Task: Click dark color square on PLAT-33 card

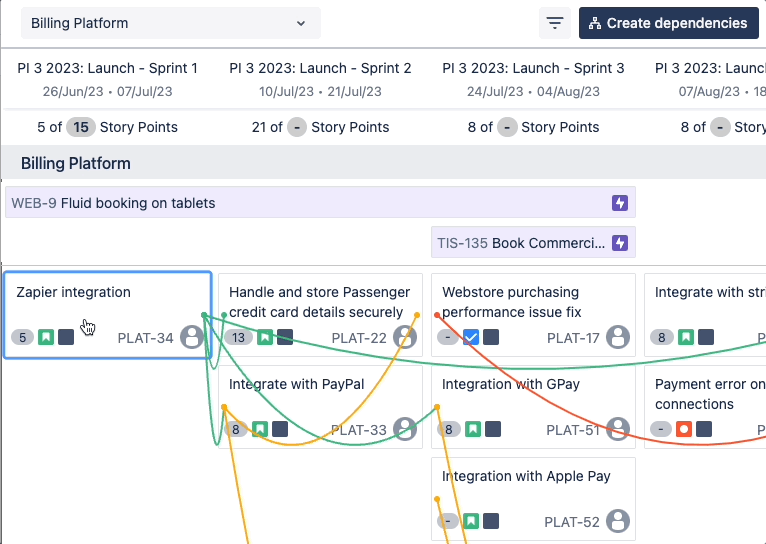Action: [281, 429]
